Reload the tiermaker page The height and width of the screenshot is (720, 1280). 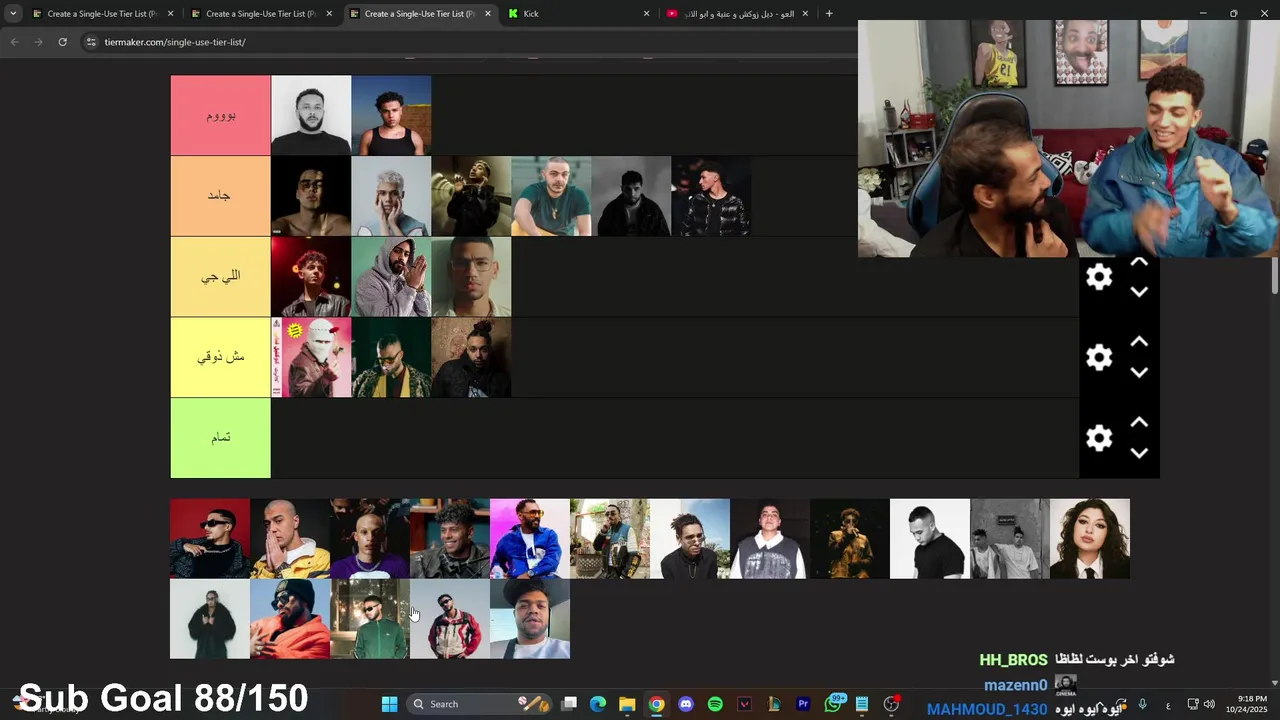point(62,42)
